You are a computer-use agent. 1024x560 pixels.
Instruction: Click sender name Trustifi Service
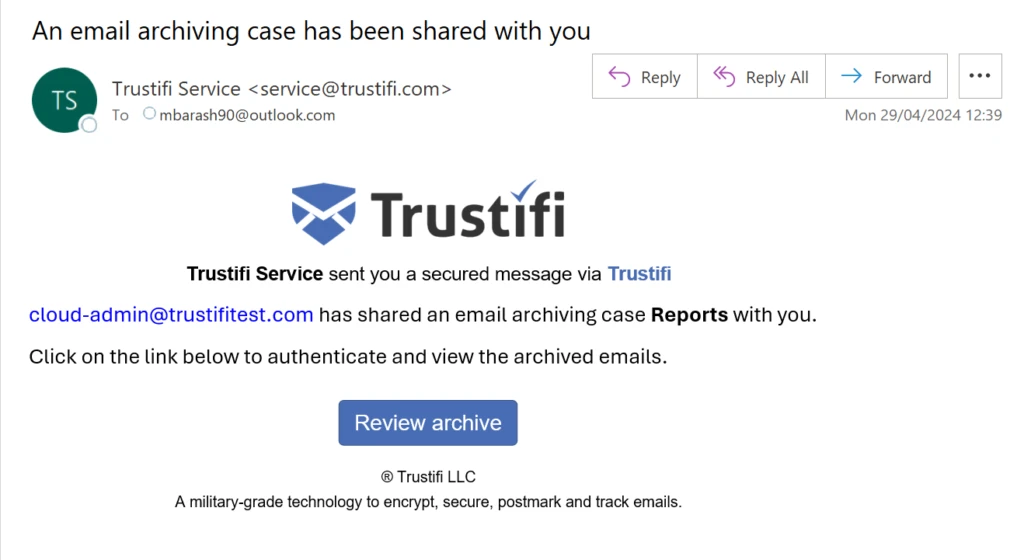point(176,89)
